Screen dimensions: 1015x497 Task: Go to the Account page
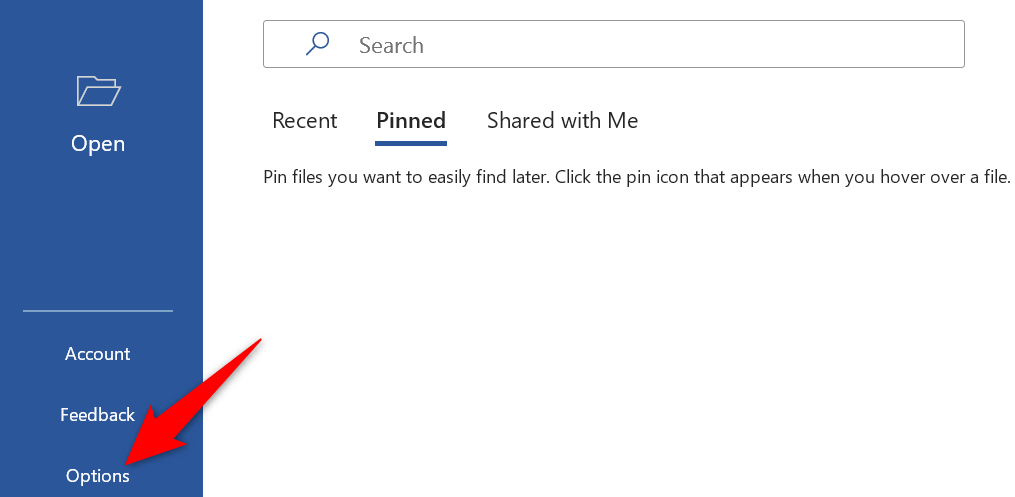98,354
